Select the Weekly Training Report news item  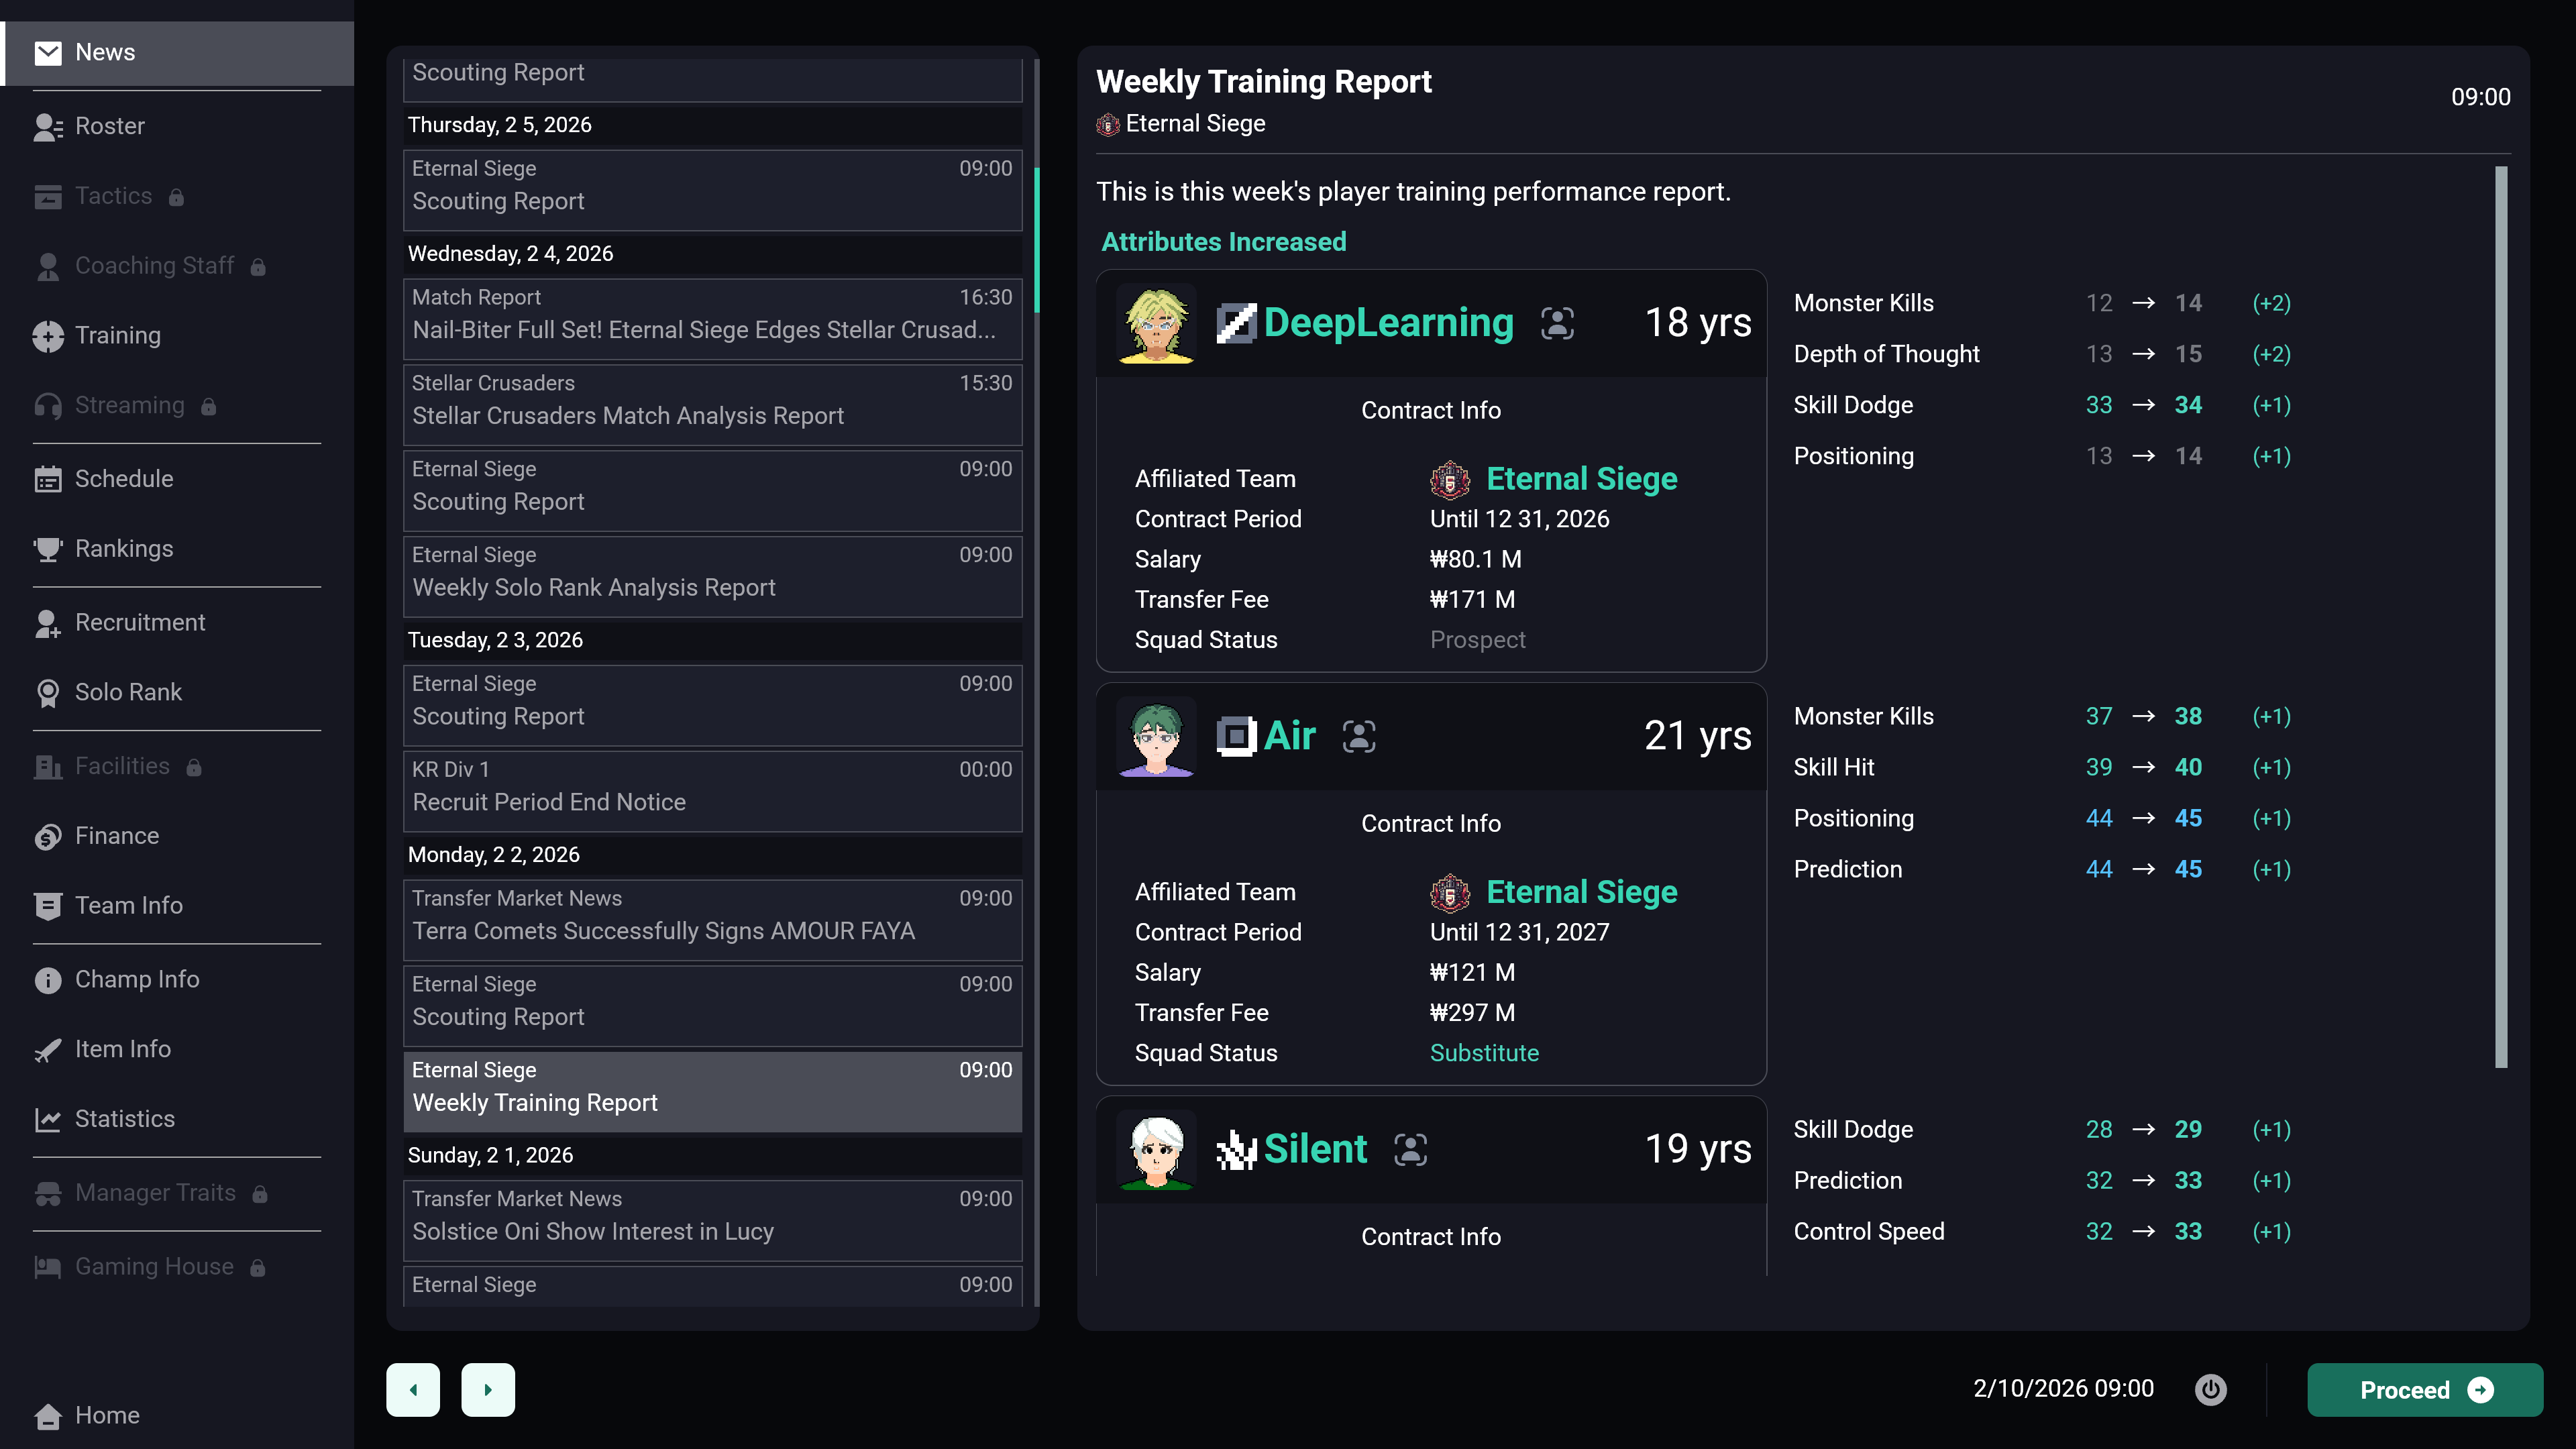pyautogui.click(x=712, y=1092)
